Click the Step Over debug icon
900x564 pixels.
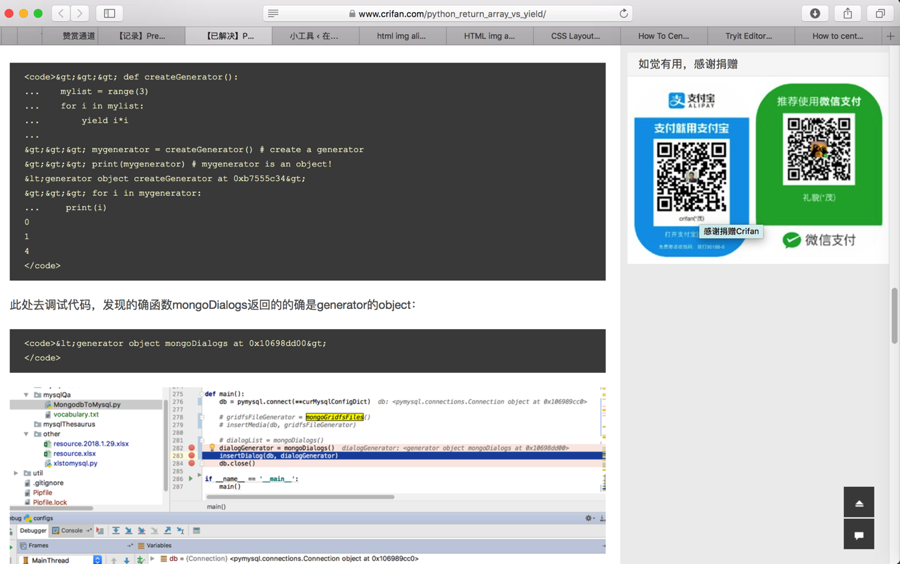click(x=115, y=531)
